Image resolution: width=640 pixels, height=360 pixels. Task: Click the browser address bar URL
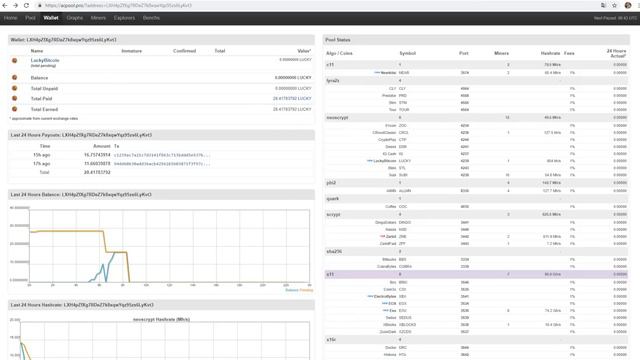point(118,5)
